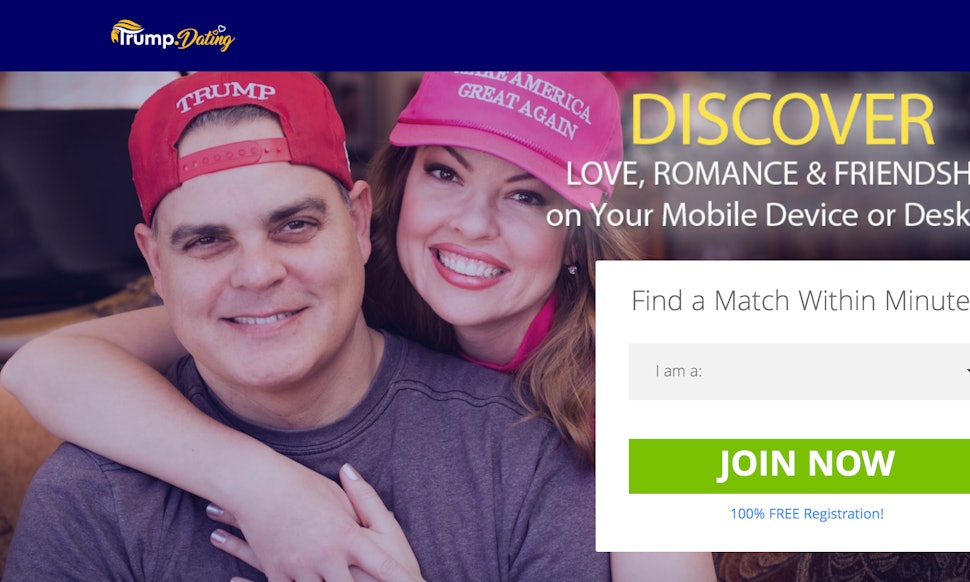Click the white 'Trump' word in logo
The height and width of the screenshot is (582, 970).
[x=146, y=38]
